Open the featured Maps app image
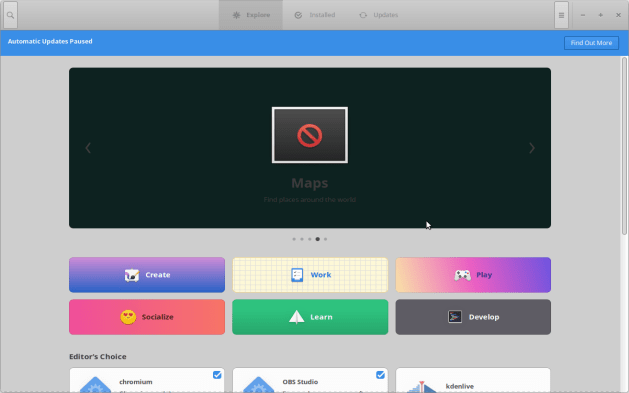629x393 pixels. (310, 135)
